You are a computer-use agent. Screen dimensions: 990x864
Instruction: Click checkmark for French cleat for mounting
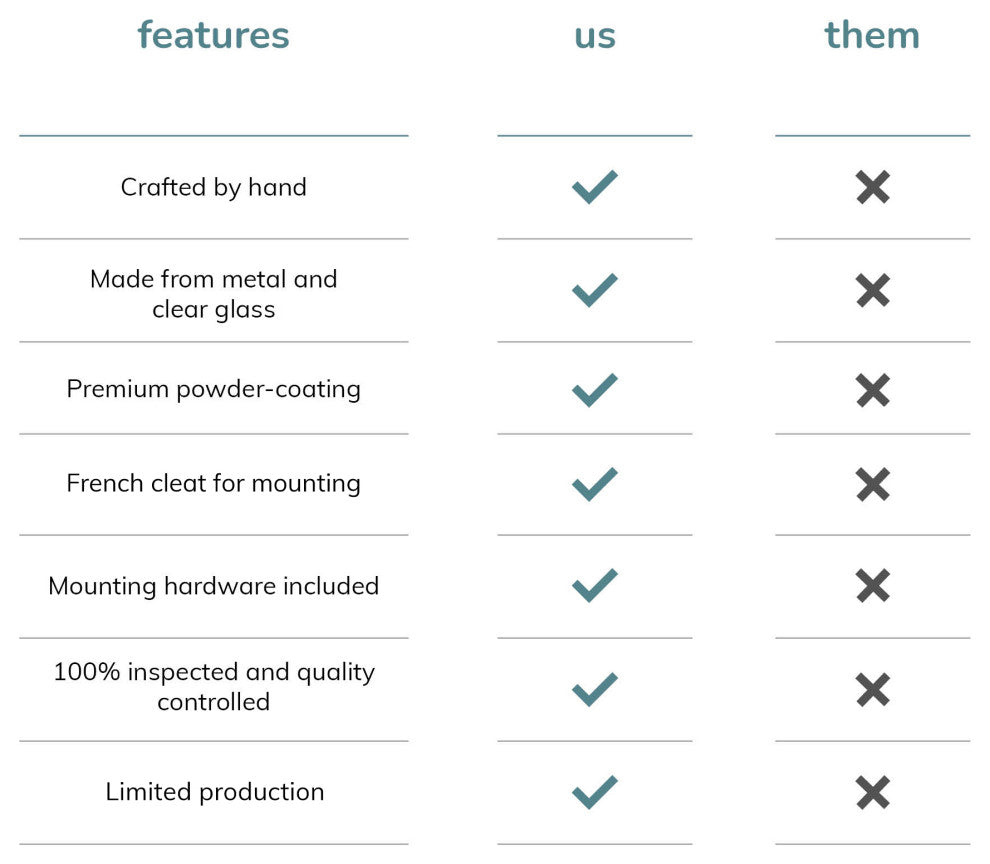[x=594, y=485]
